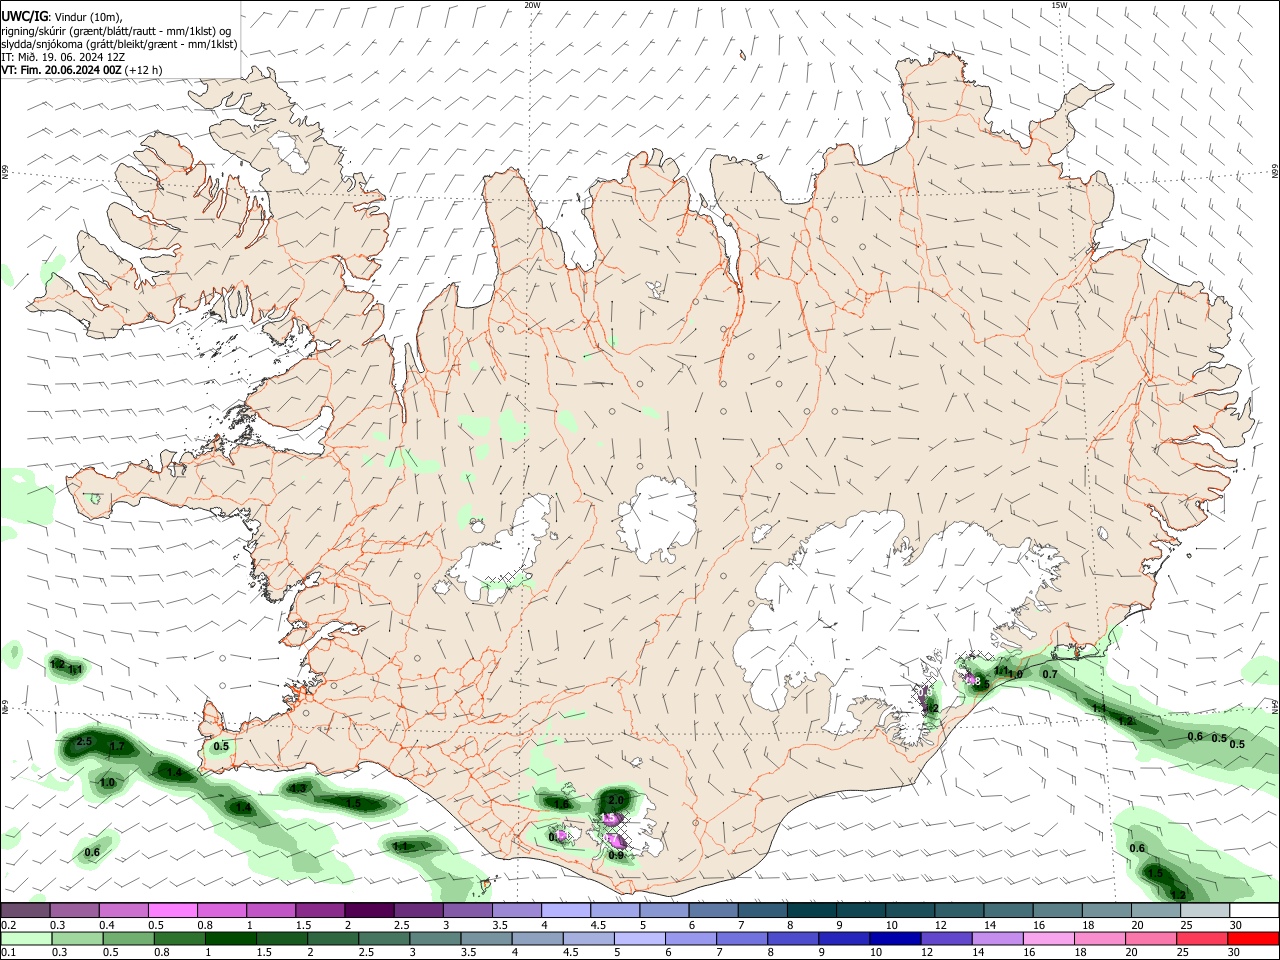The image size is (1280, 960).
Task: Click the '0.7' rainfall value on the southeast coast
Action: point(1050,675)
